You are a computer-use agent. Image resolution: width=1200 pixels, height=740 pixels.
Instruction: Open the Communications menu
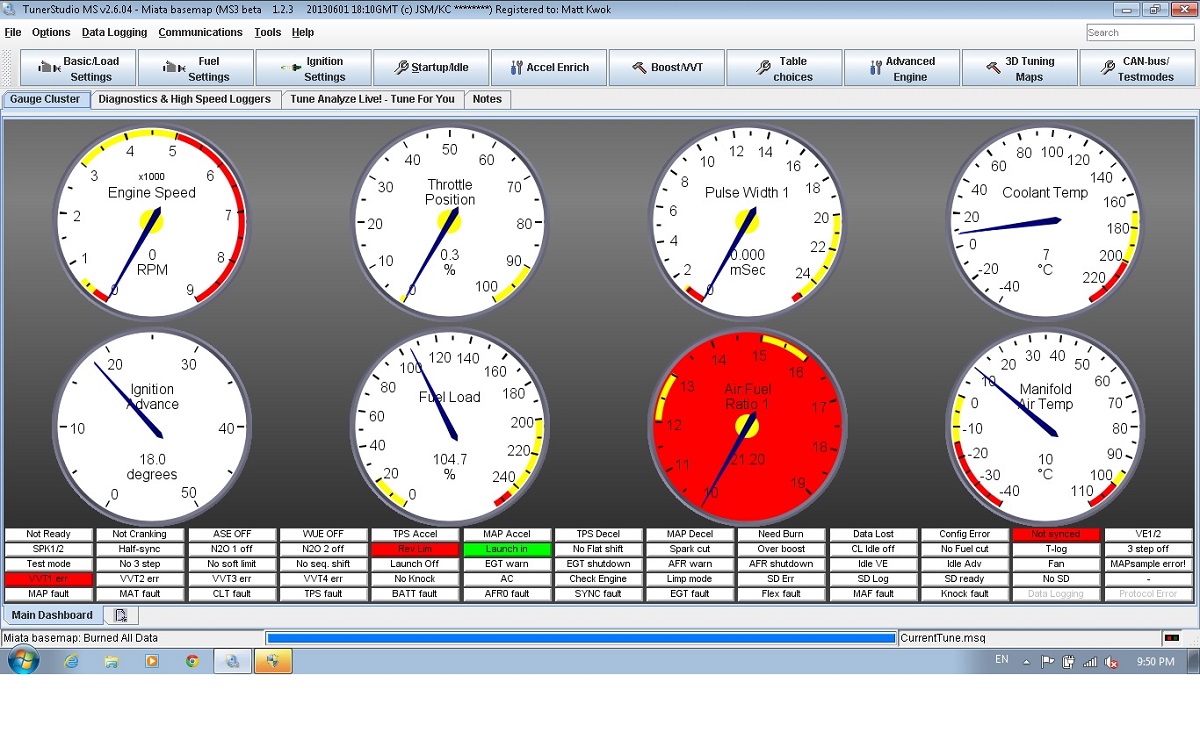coord(200,32)
